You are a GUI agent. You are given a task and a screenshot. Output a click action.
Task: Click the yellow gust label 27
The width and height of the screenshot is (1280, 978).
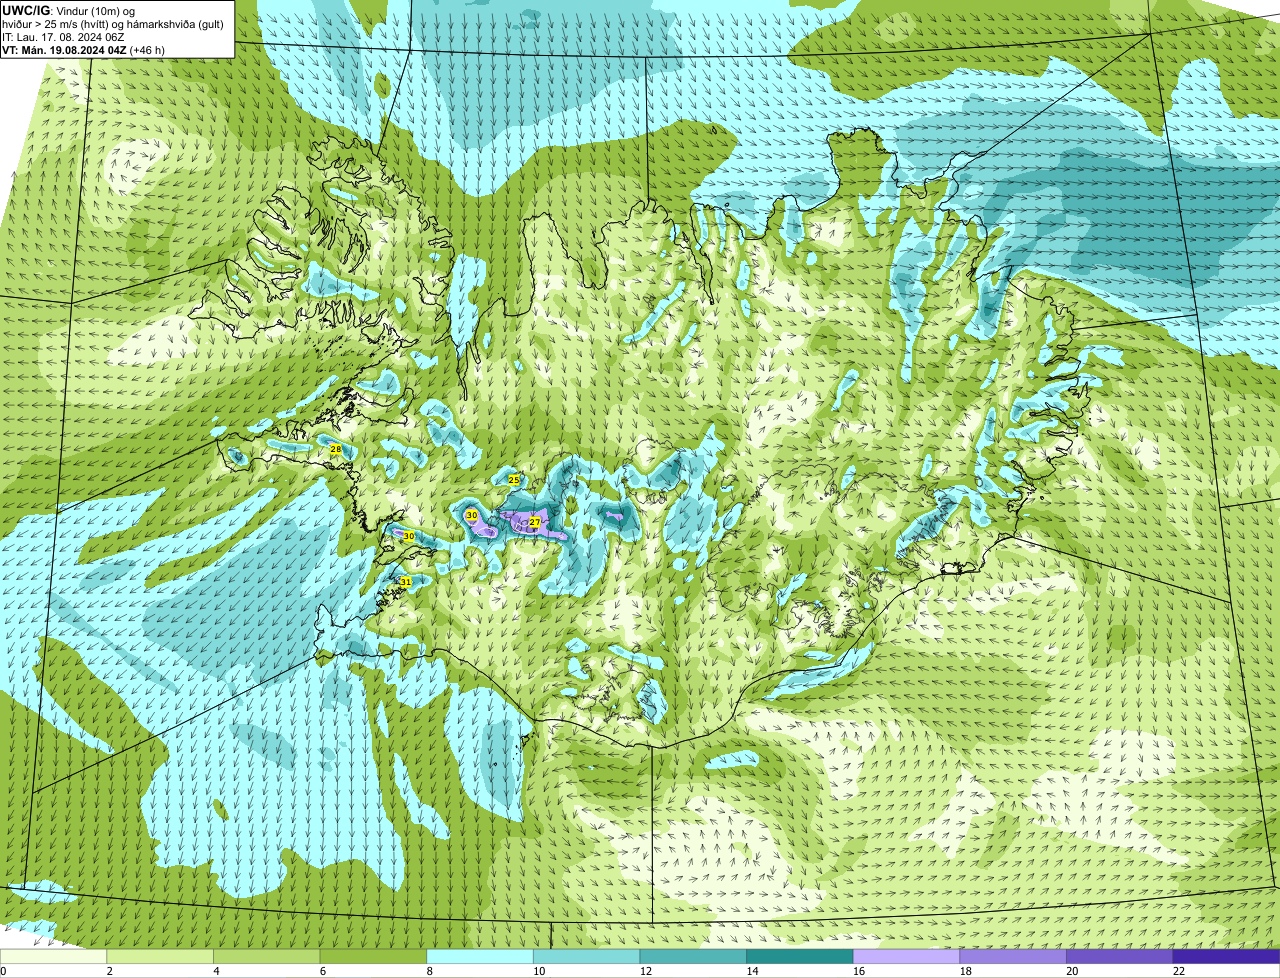click(x=535, y=522)
